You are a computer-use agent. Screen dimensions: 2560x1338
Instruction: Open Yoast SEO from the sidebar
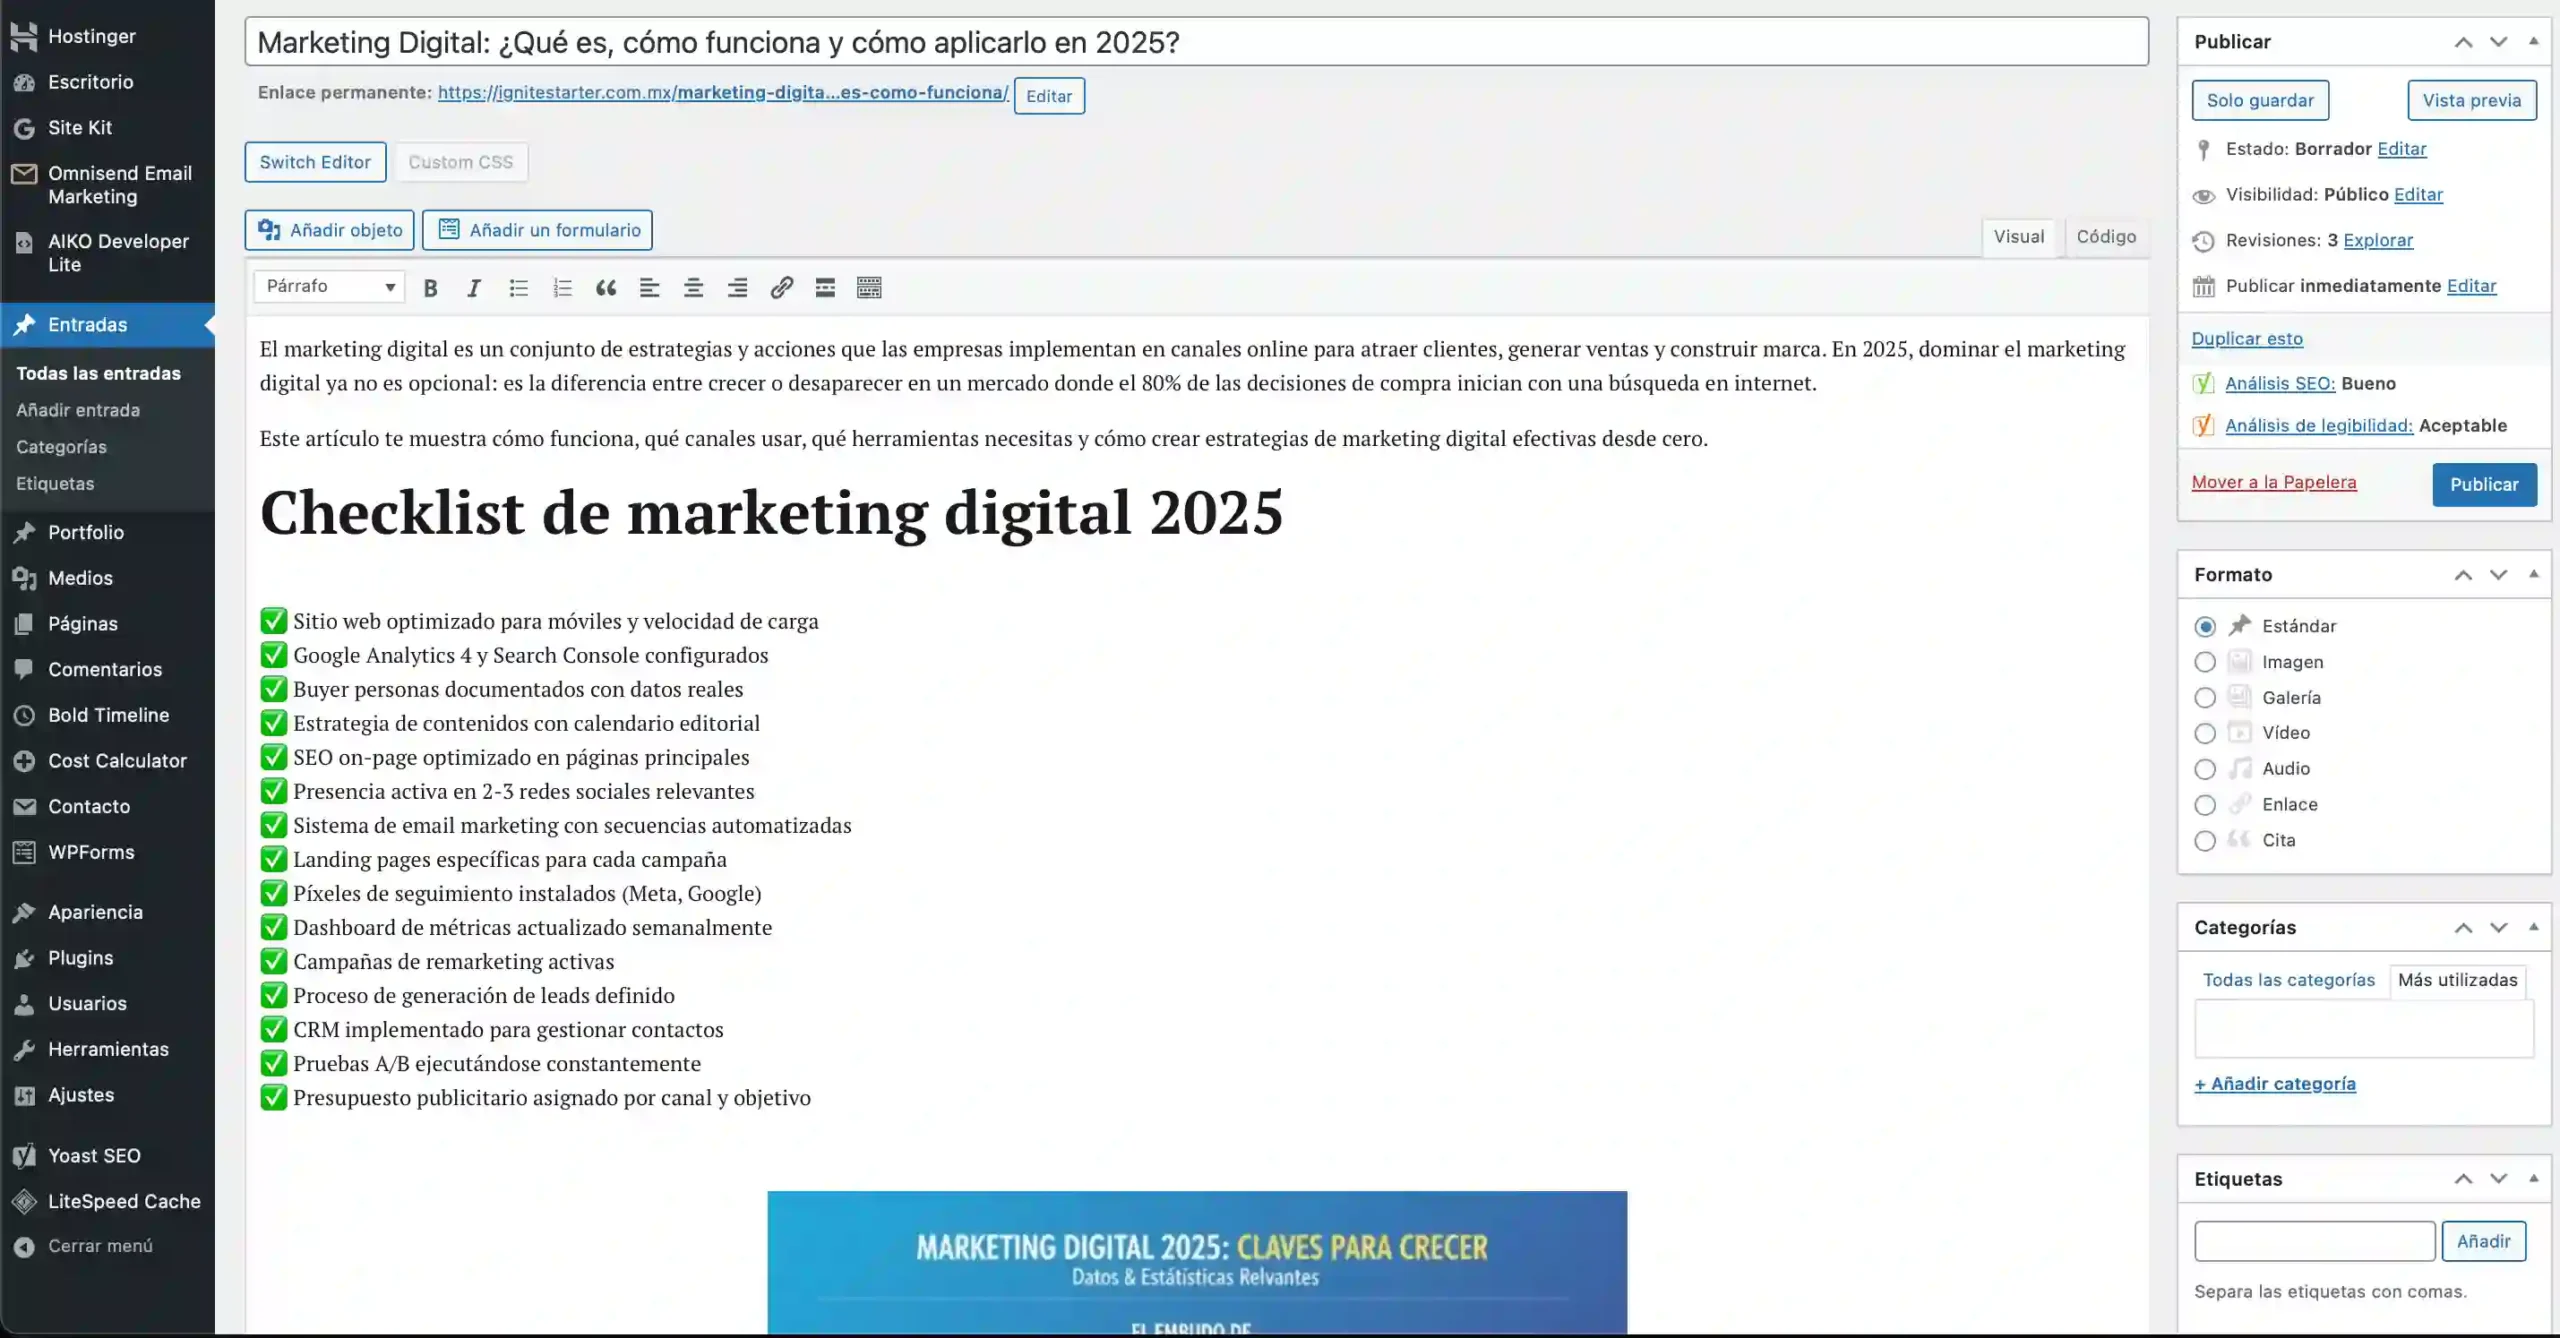point(94,1155)
